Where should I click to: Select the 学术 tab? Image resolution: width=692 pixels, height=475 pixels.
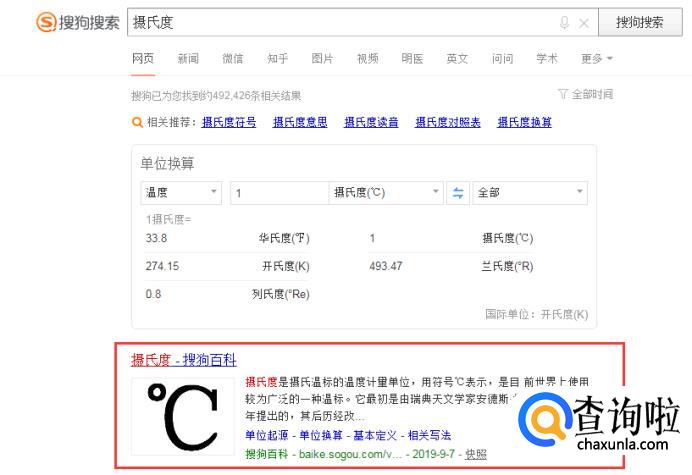pyautogui.click(x=547, y=58)
